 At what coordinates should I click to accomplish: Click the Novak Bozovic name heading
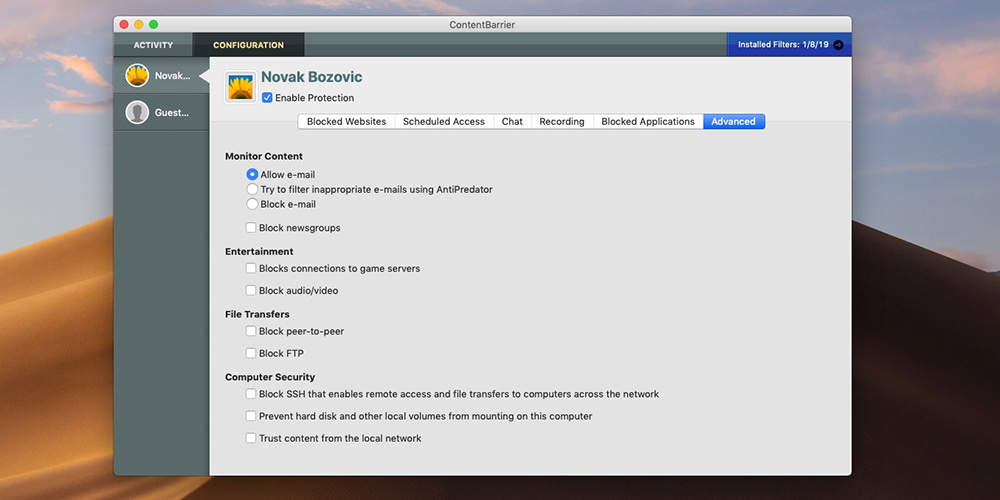(312, 77)
